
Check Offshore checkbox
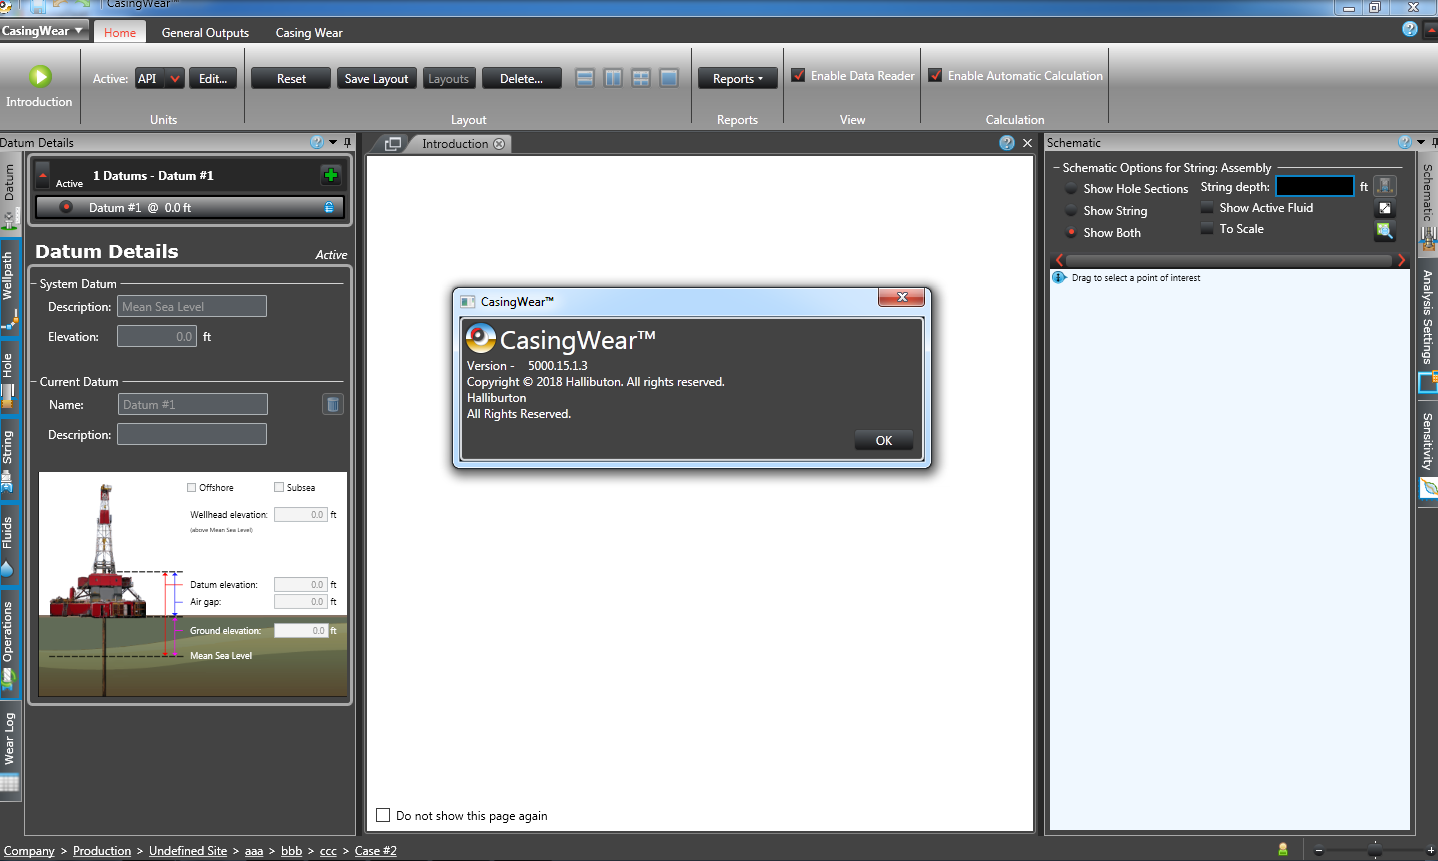pos(191,488)
